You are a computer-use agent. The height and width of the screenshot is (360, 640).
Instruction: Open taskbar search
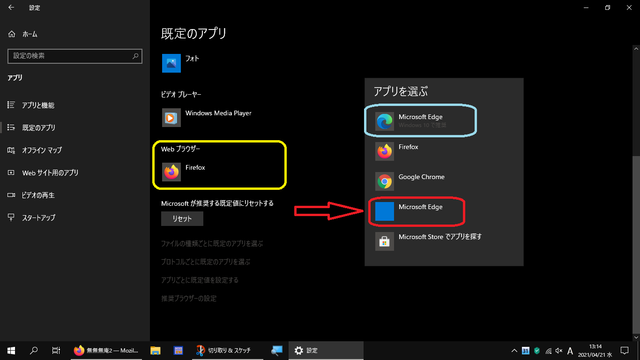click(34, 351)
